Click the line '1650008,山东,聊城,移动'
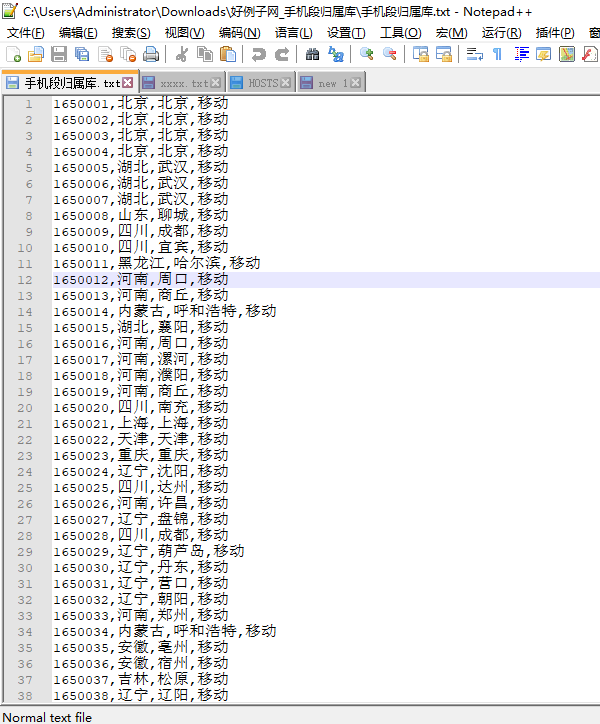The image size is (600, 724). [140, 216]
